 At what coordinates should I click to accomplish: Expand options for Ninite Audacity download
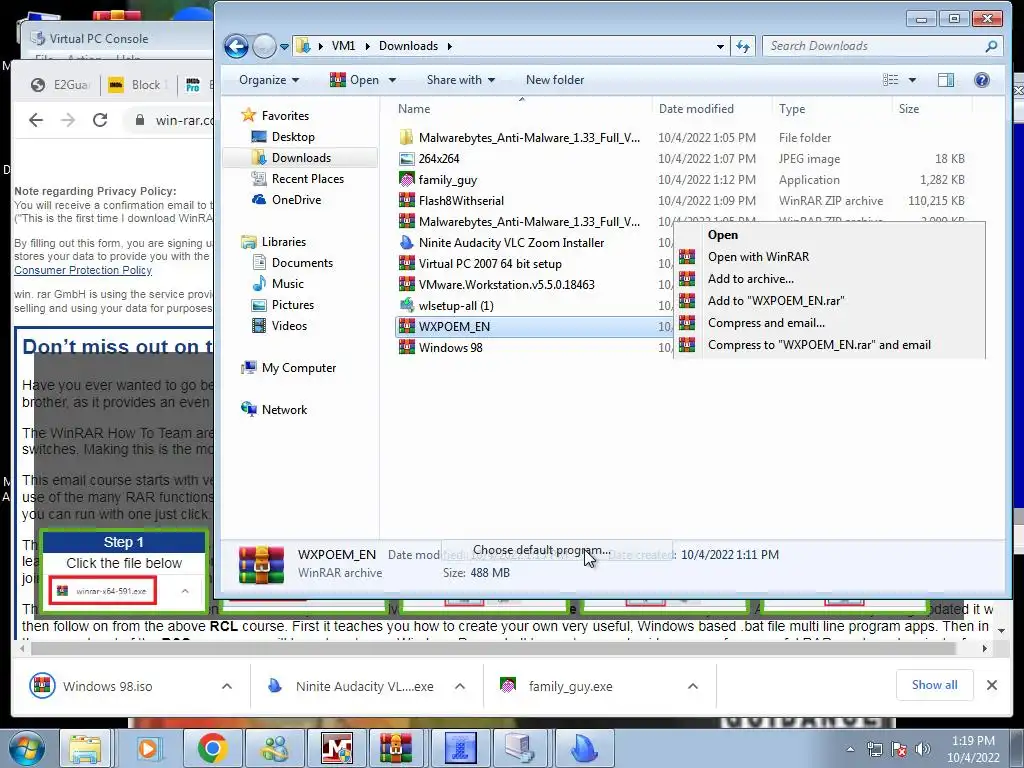coord(460,686)
